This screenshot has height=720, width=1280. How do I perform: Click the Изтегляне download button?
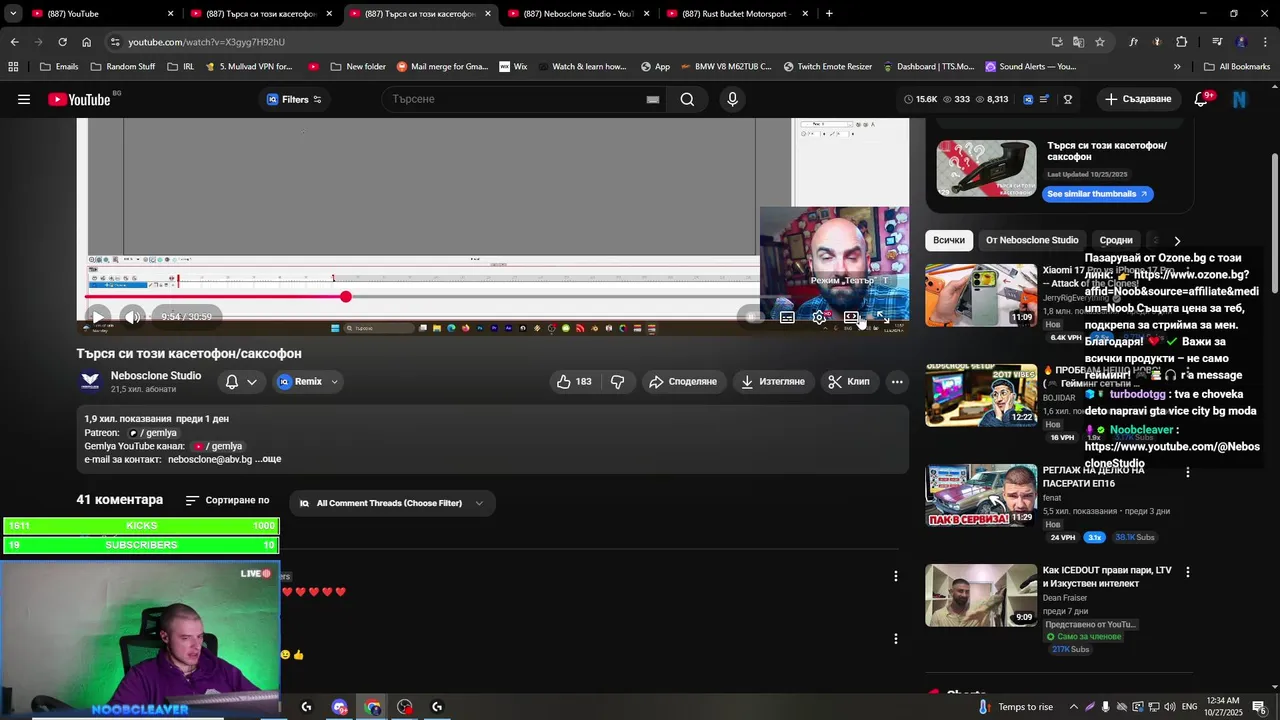pyautogui.click(x=773, y=381)
